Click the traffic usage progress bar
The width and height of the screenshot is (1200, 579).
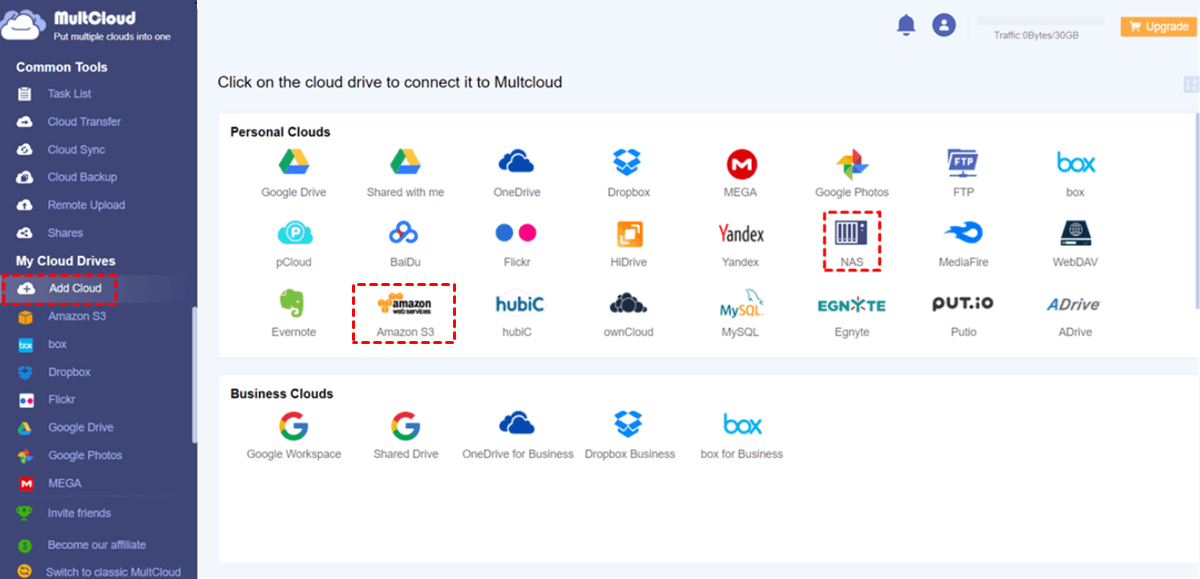click(x=1040, y=21)
